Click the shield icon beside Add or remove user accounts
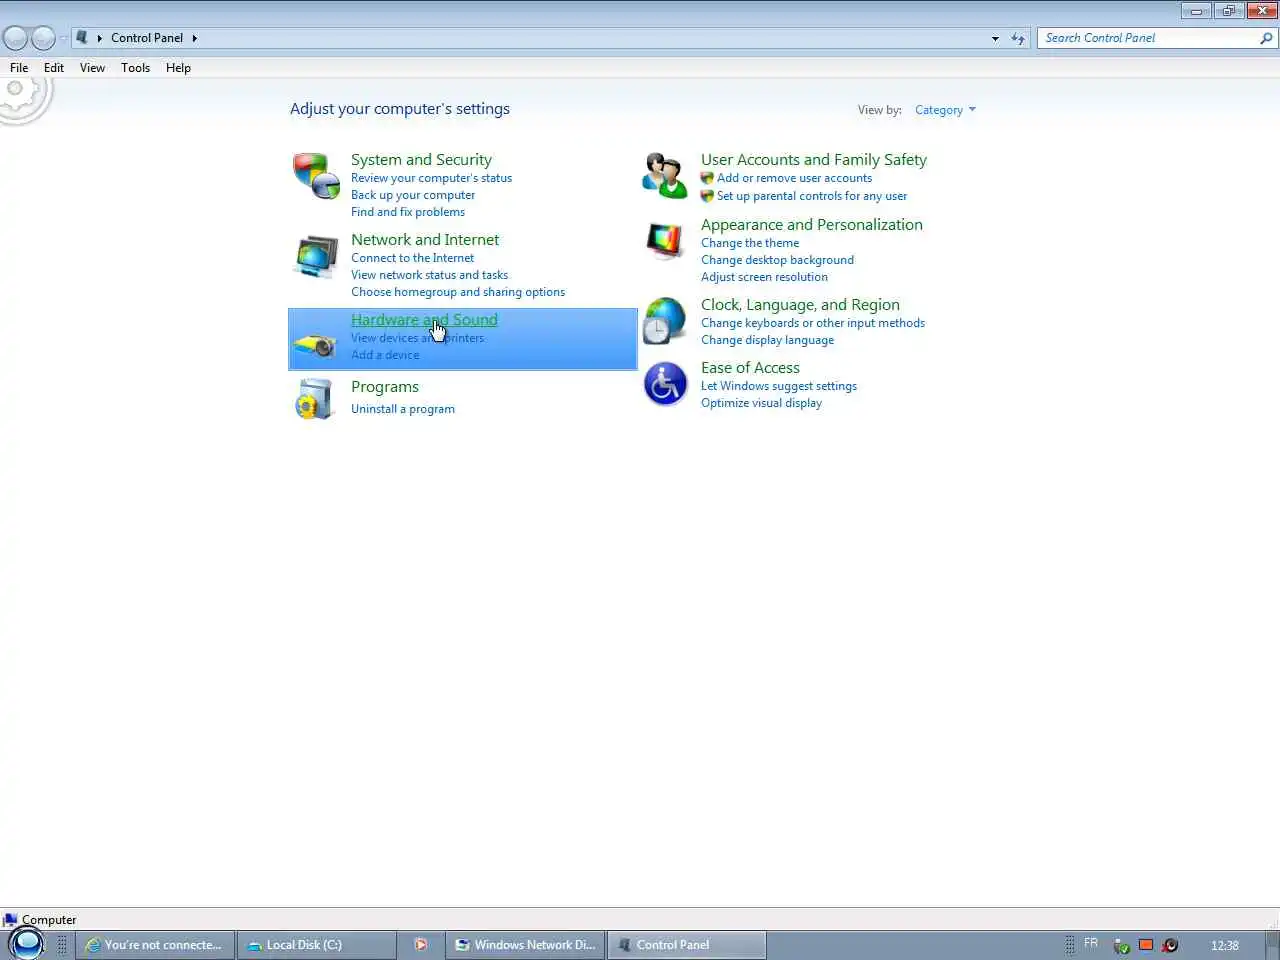Image resolution: width=1280 pixels, height=960 pixels. click(707, 178)
